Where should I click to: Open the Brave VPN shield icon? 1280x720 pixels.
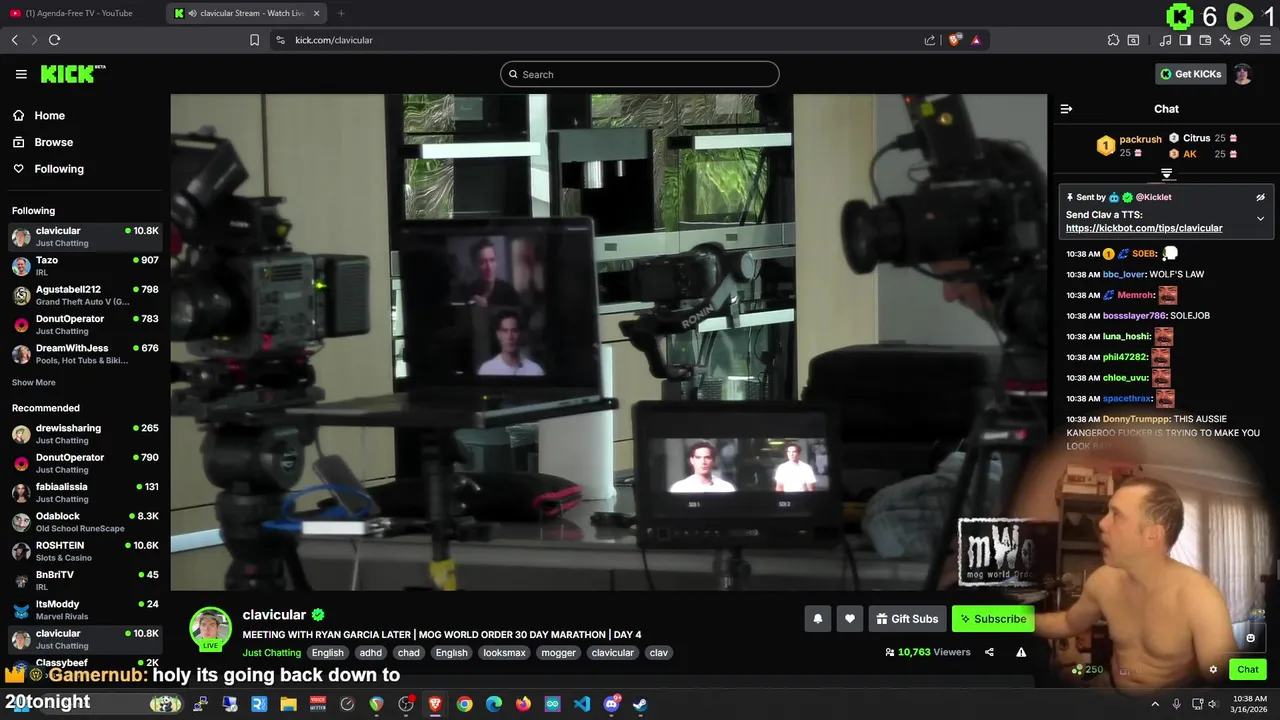point(1245,40)
